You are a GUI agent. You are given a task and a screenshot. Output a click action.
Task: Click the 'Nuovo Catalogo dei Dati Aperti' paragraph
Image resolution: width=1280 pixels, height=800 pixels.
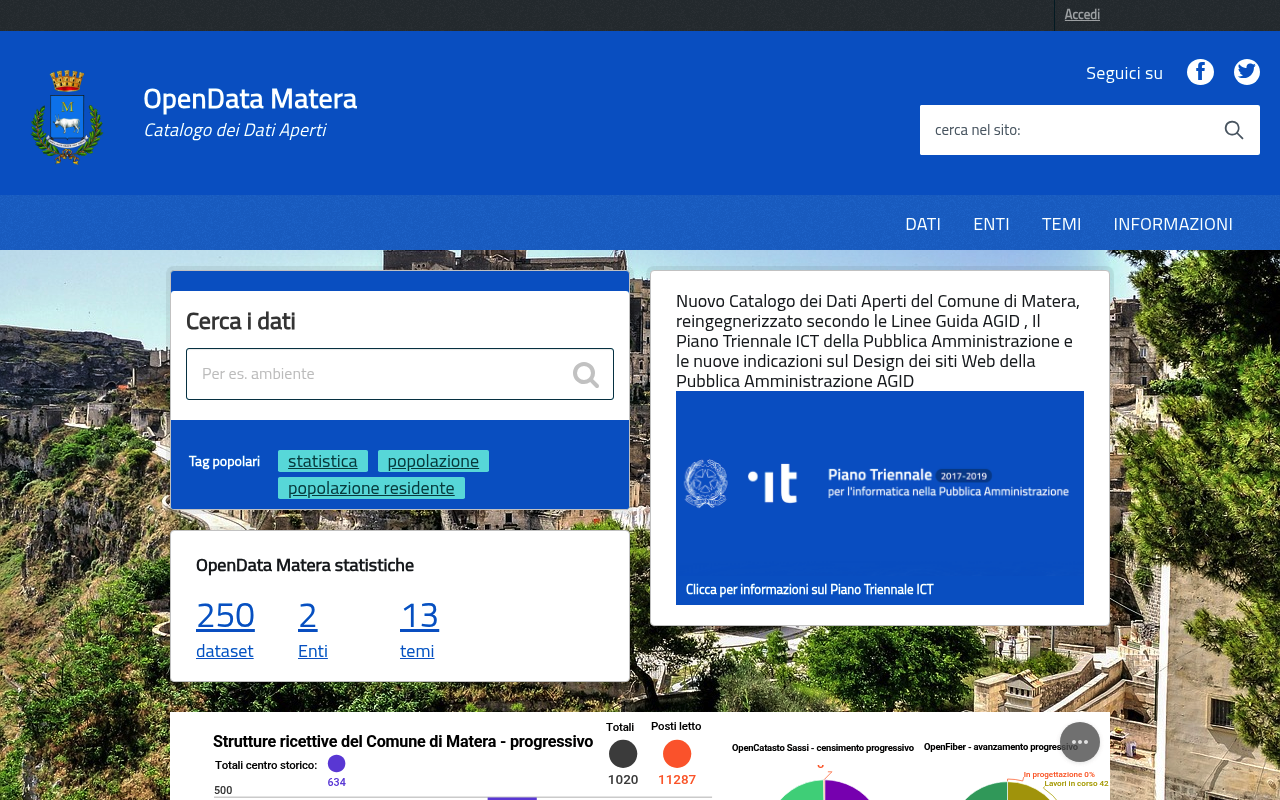[x=878, y=341]
